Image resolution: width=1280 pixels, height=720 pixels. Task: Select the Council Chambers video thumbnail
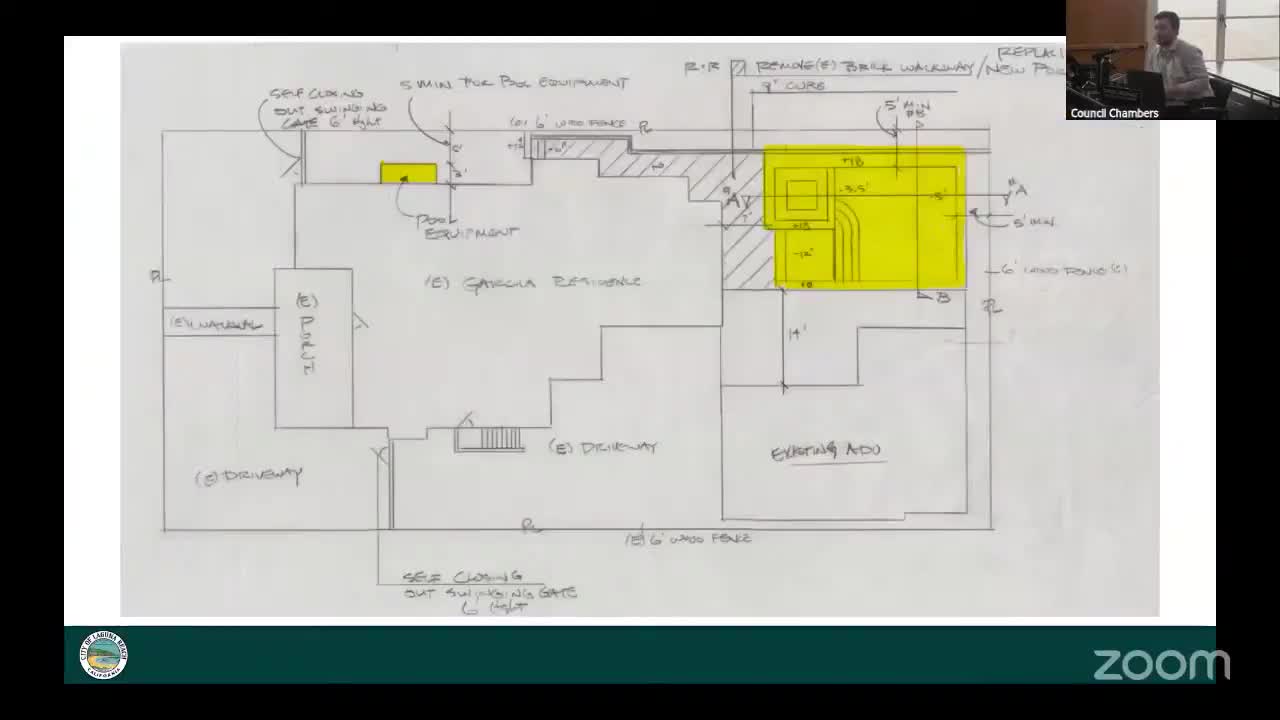pyautogui.click(x=1172, y=60)
